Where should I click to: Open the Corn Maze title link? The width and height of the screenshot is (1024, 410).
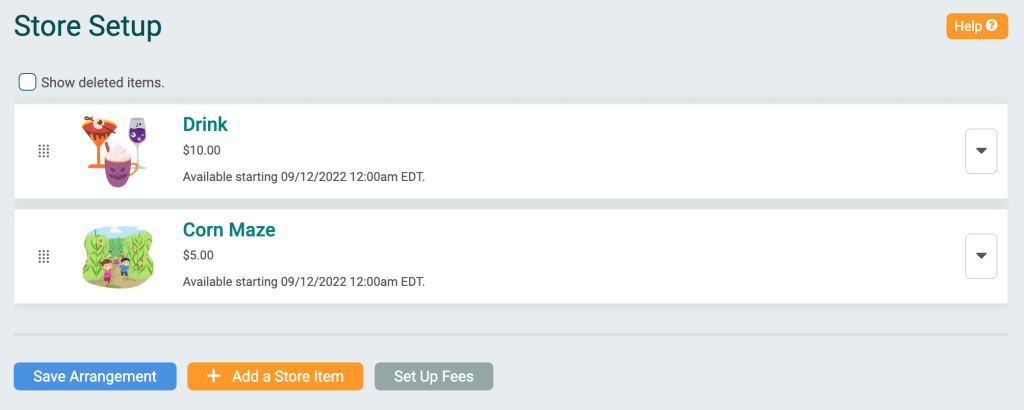point(229,229)
